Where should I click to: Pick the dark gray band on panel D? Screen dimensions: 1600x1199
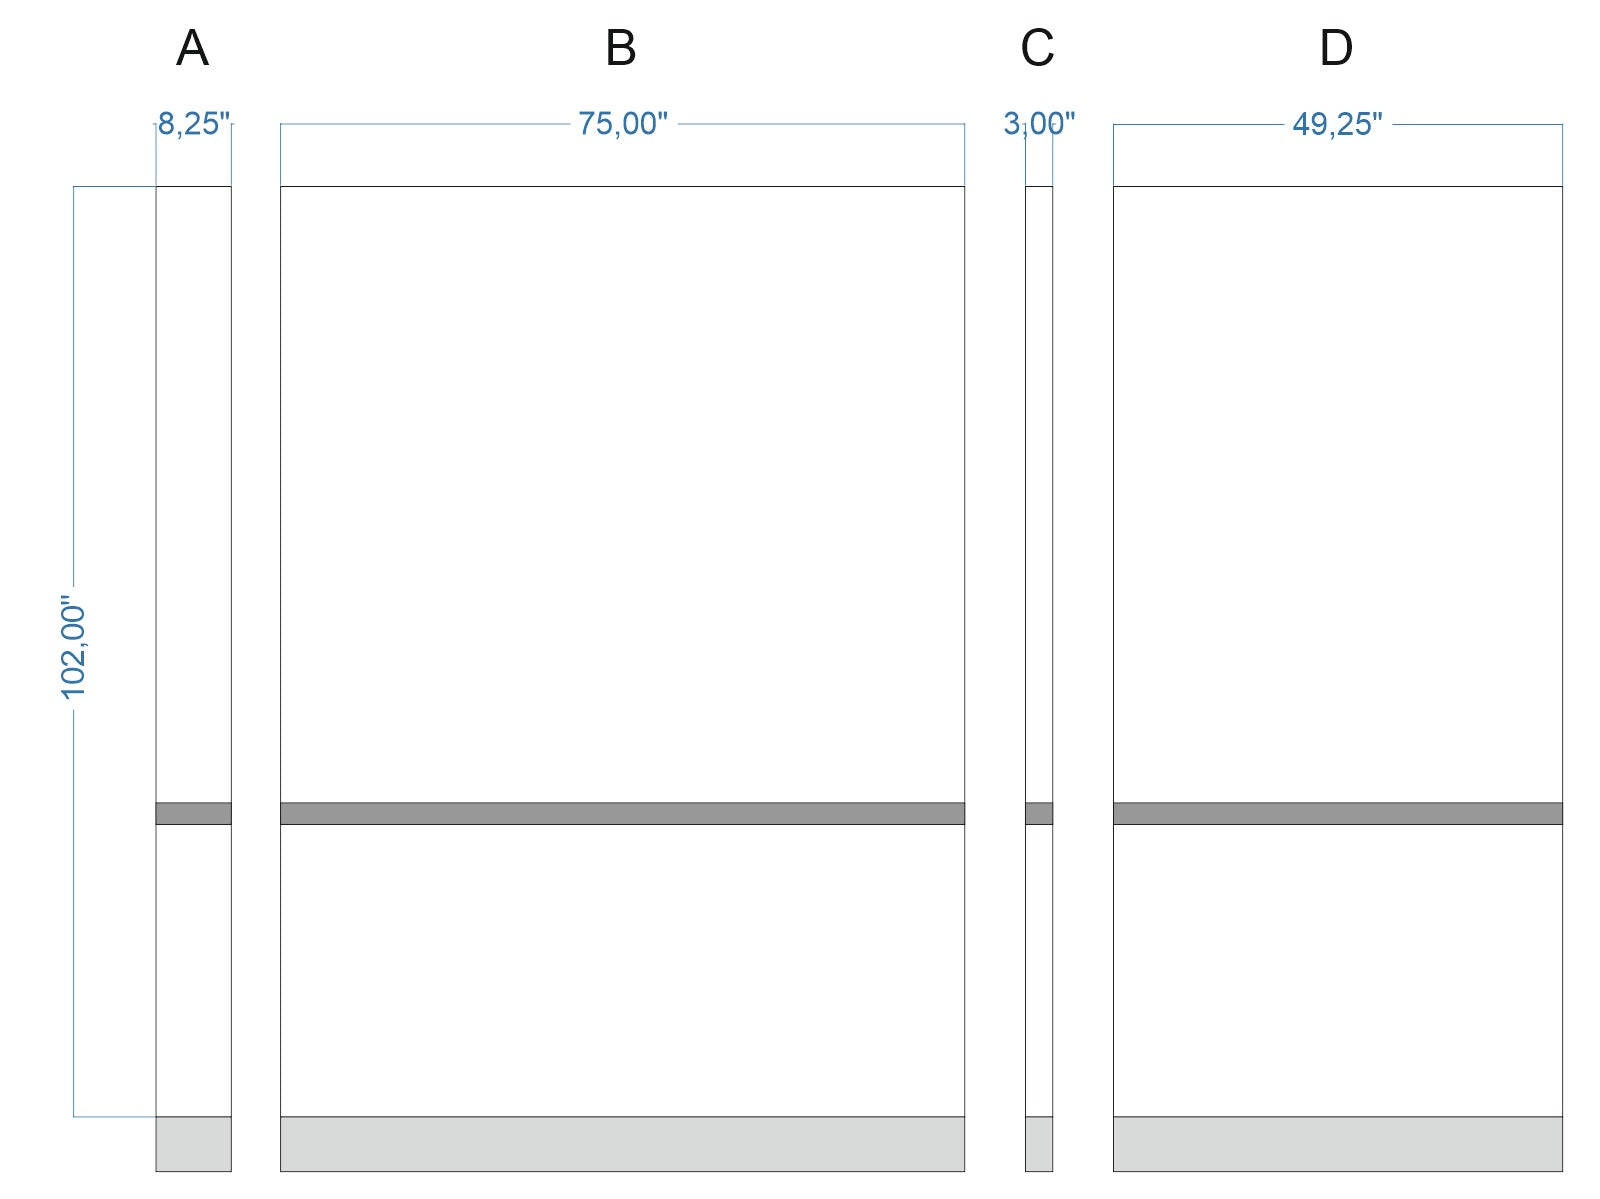tap(1337, 813)
